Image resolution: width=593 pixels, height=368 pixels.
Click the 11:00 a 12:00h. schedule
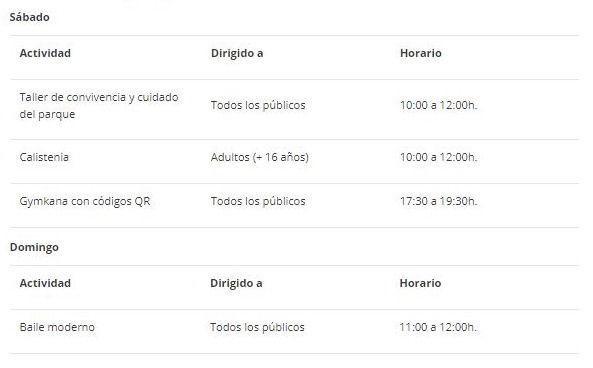438,327
